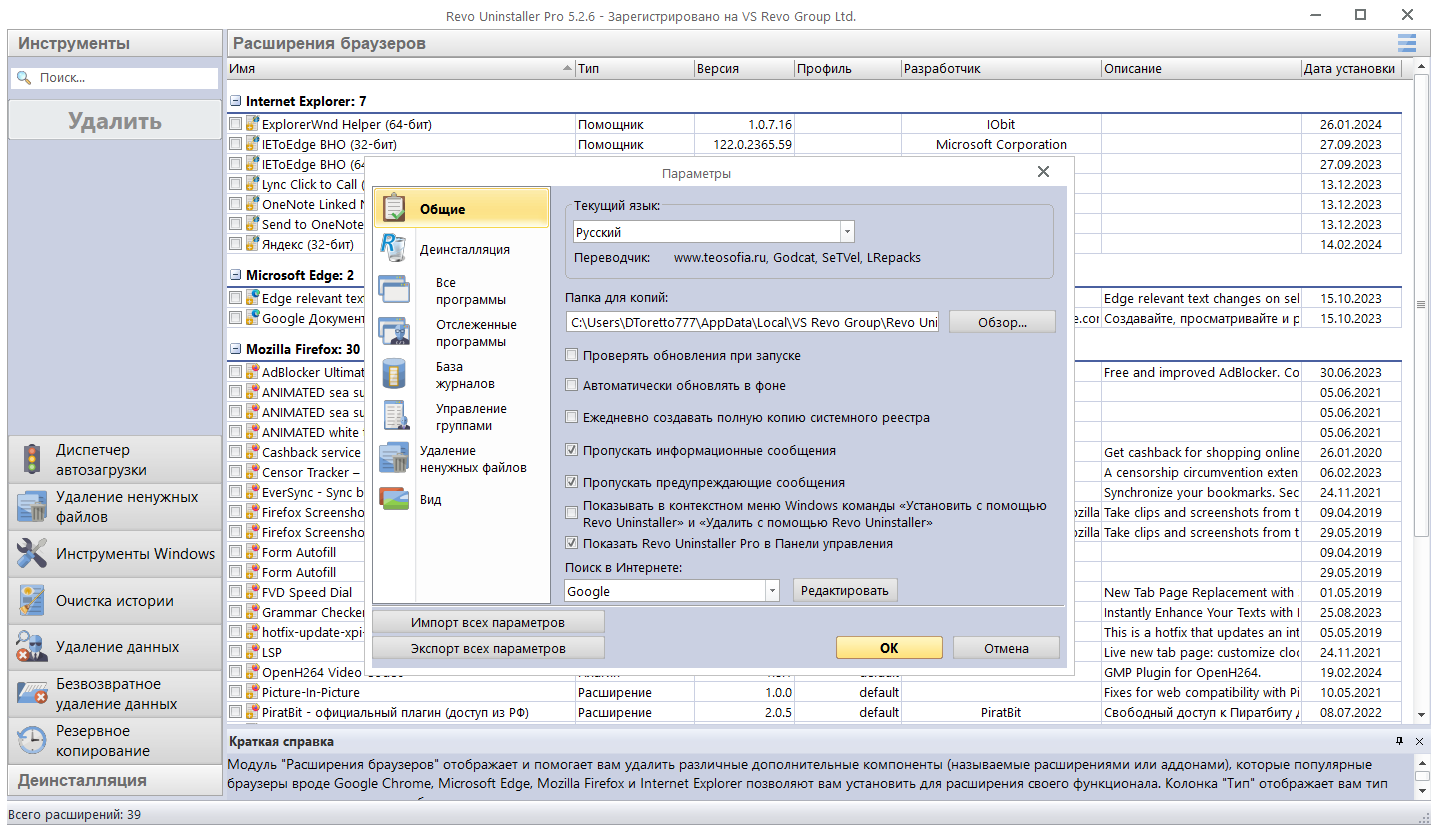
Task: Open Безвозвратное удаление данных icon
Action: 32,694
